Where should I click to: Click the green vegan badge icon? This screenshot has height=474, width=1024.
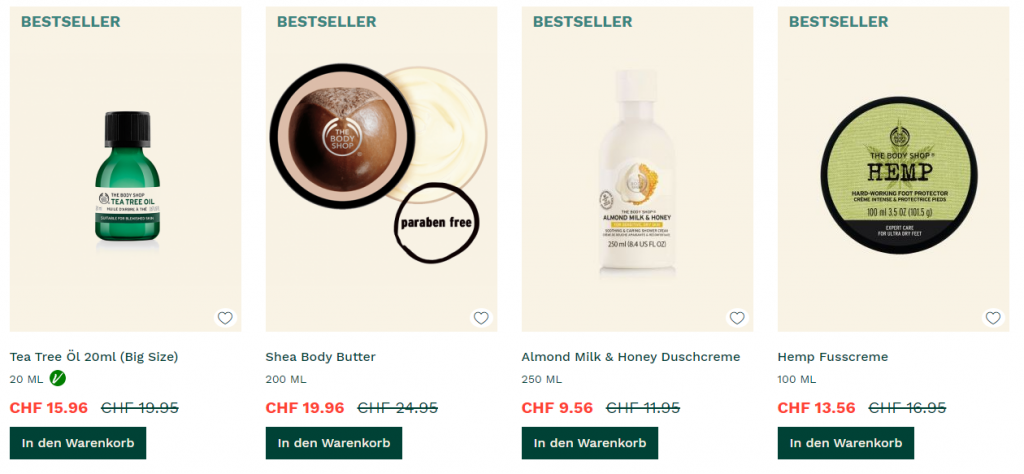[x=58, y=378]
